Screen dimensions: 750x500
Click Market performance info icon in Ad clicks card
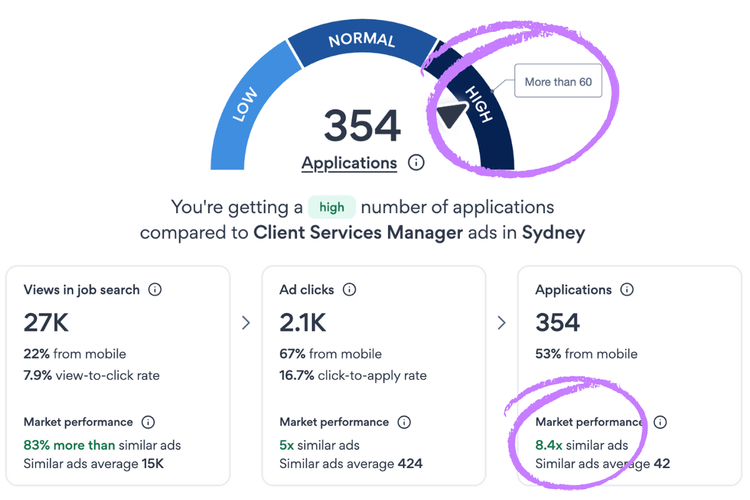(x=405, y=422)
